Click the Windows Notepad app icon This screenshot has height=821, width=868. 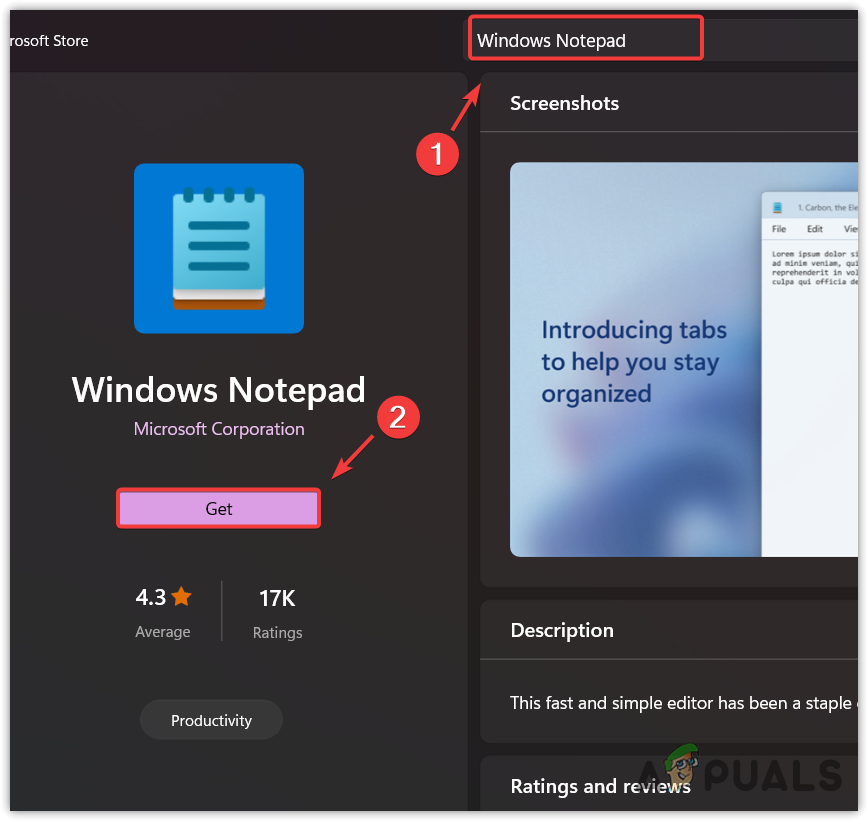[x=219, y=248]
